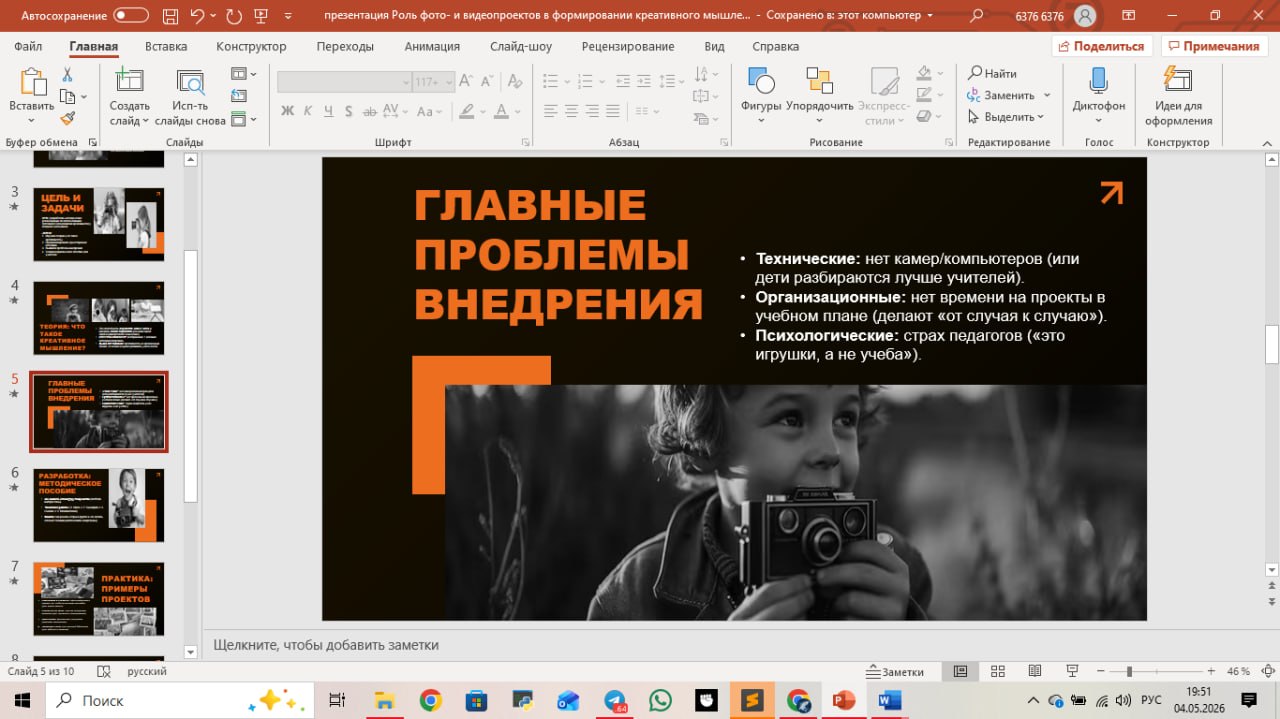
Task: Switch to the Слайд-шоу tab
Action: pyautogui.click(x=521, y=46)
